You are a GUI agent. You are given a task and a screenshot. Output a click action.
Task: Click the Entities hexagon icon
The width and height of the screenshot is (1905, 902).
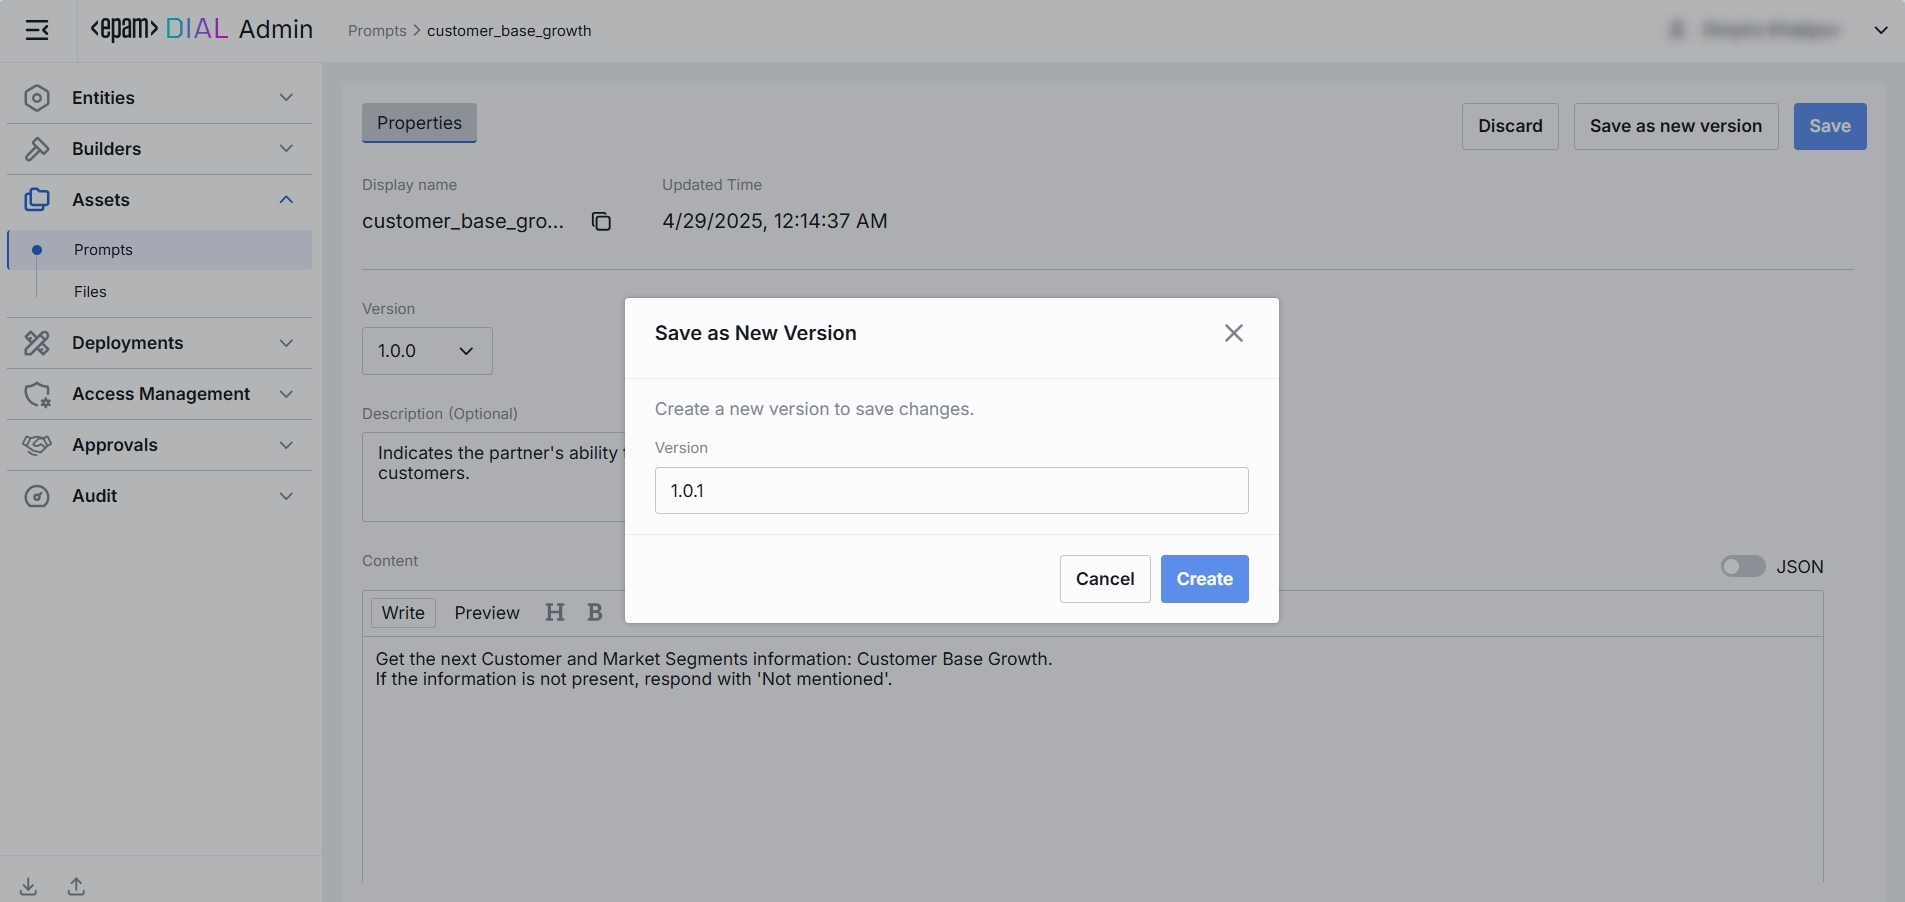coord(37,98)
